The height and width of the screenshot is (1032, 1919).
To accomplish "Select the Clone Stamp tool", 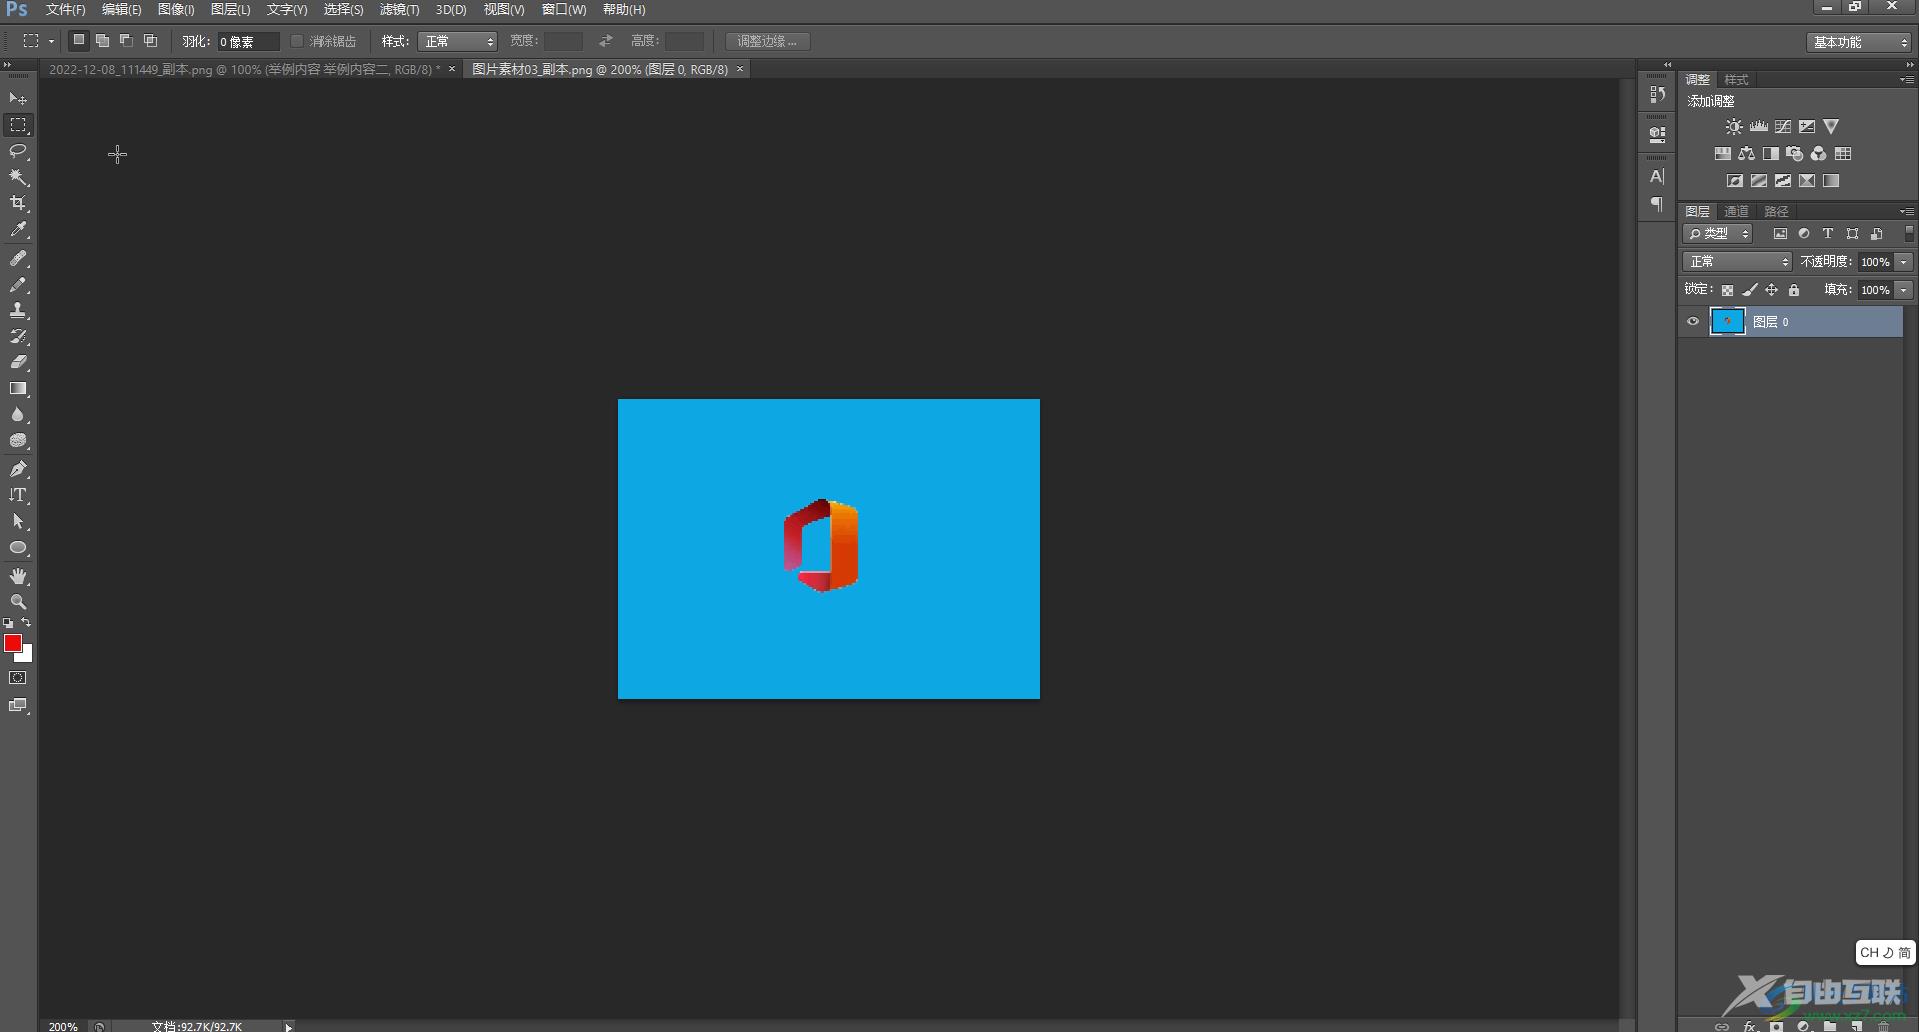I will point(18,311).
